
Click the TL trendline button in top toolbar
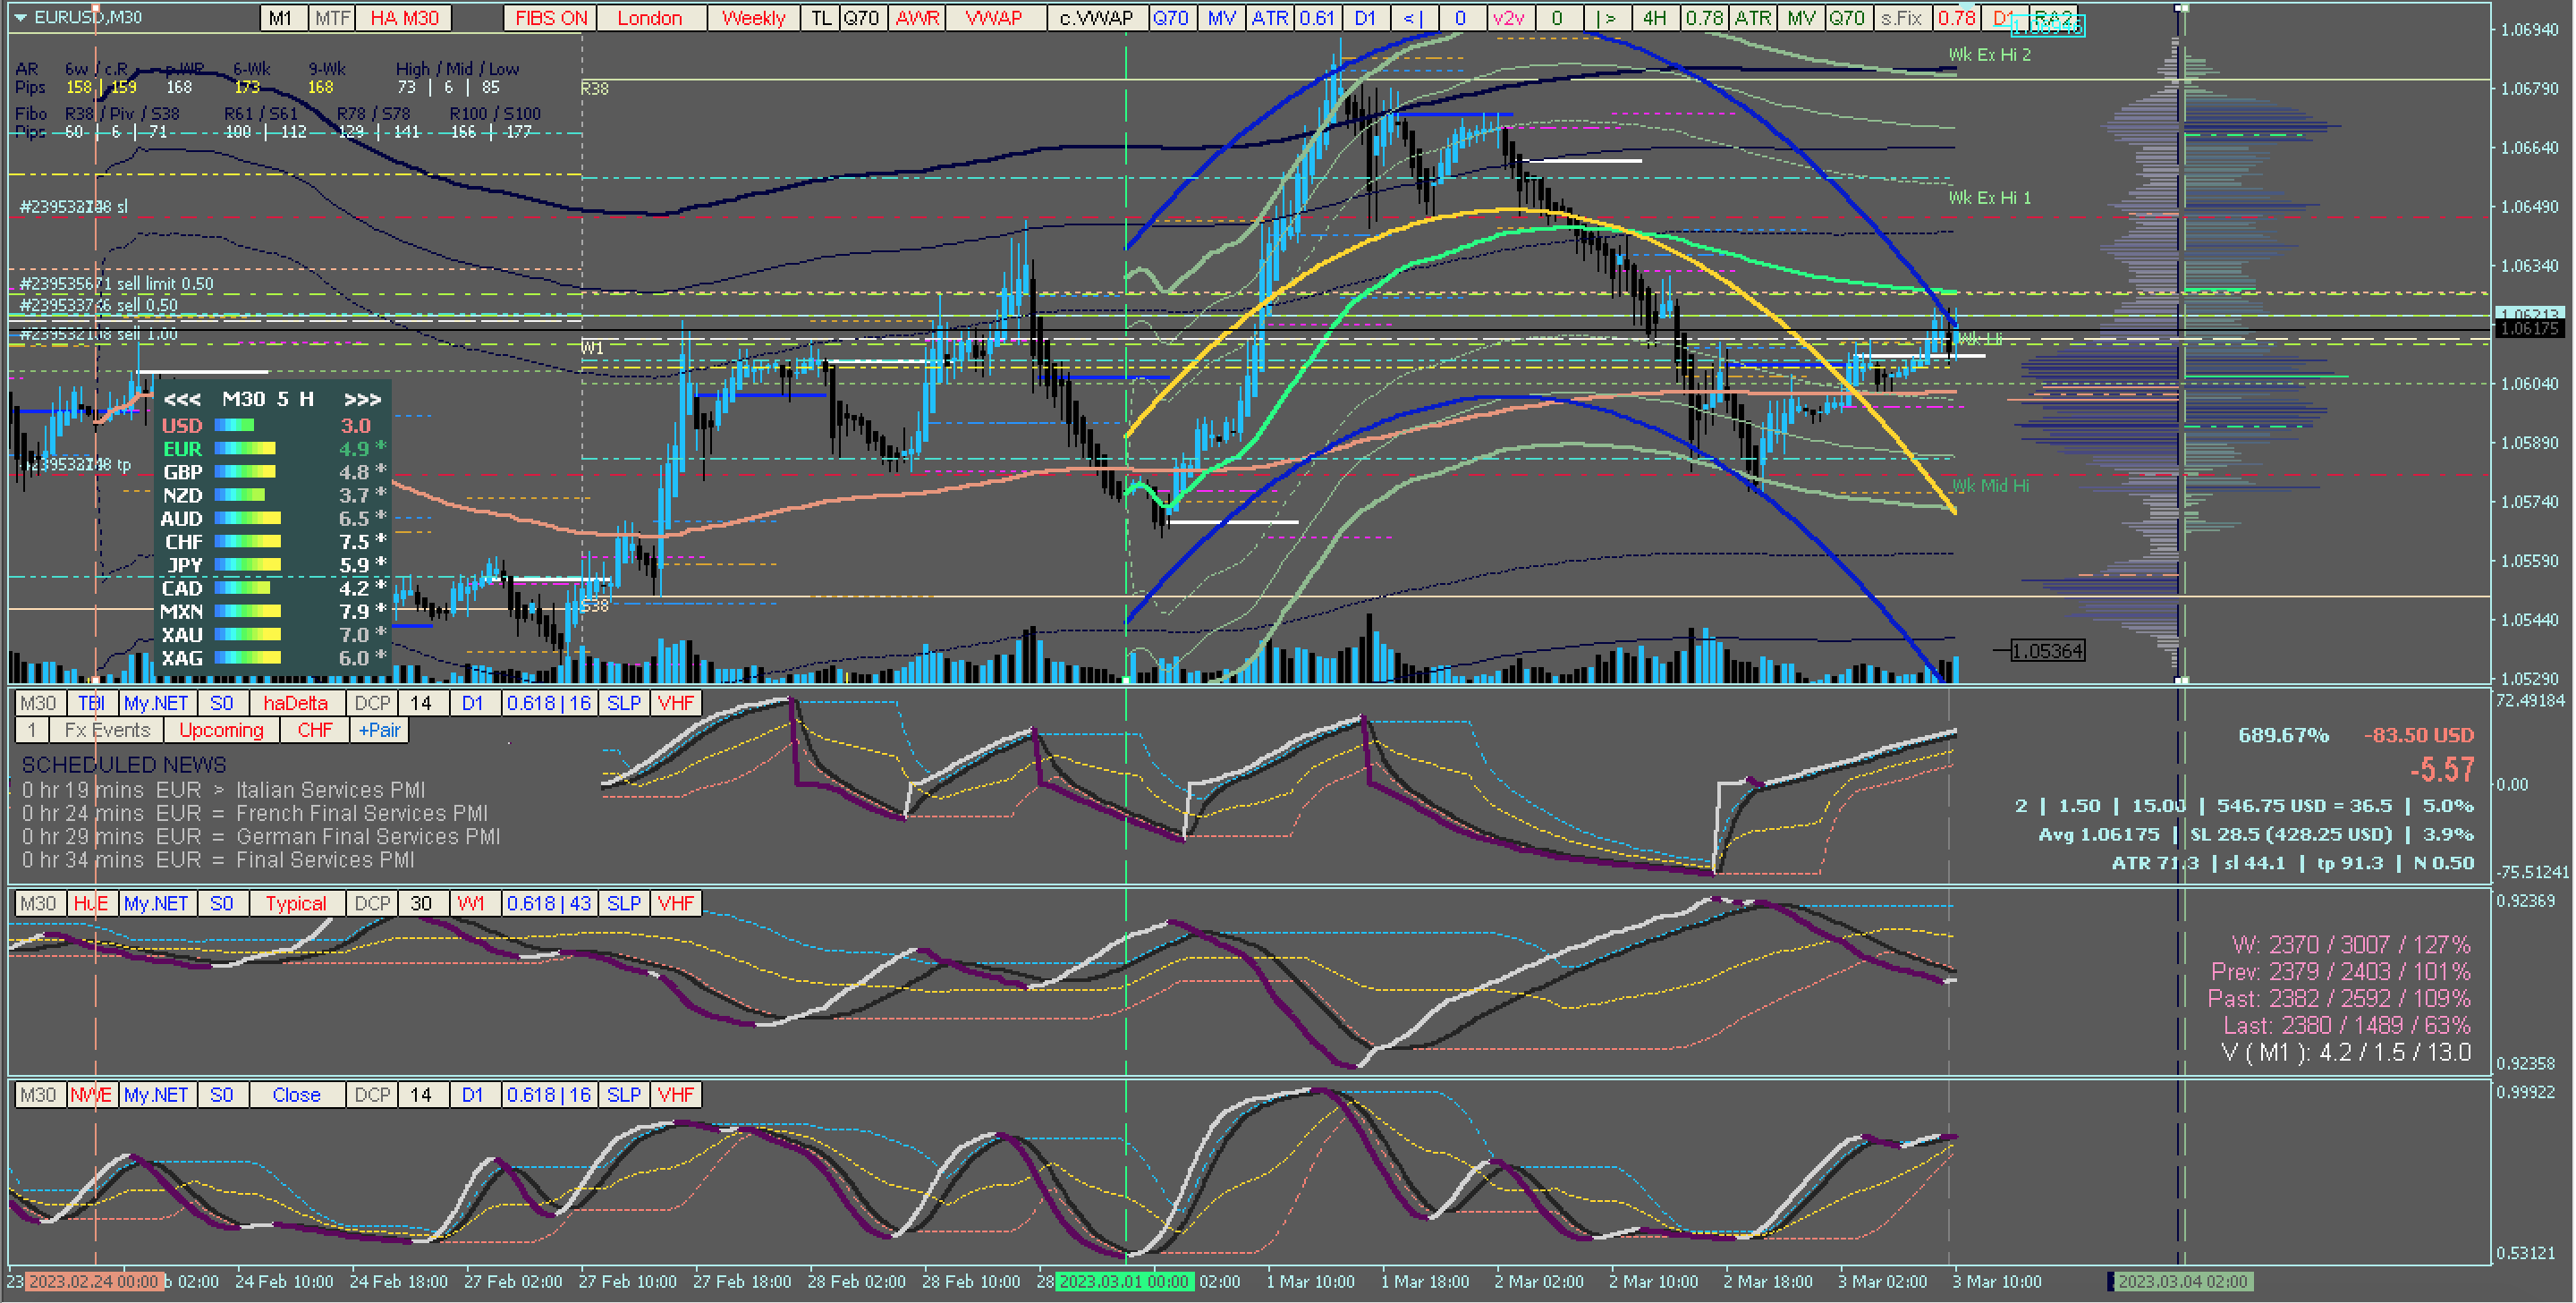(x=820, y=18)
